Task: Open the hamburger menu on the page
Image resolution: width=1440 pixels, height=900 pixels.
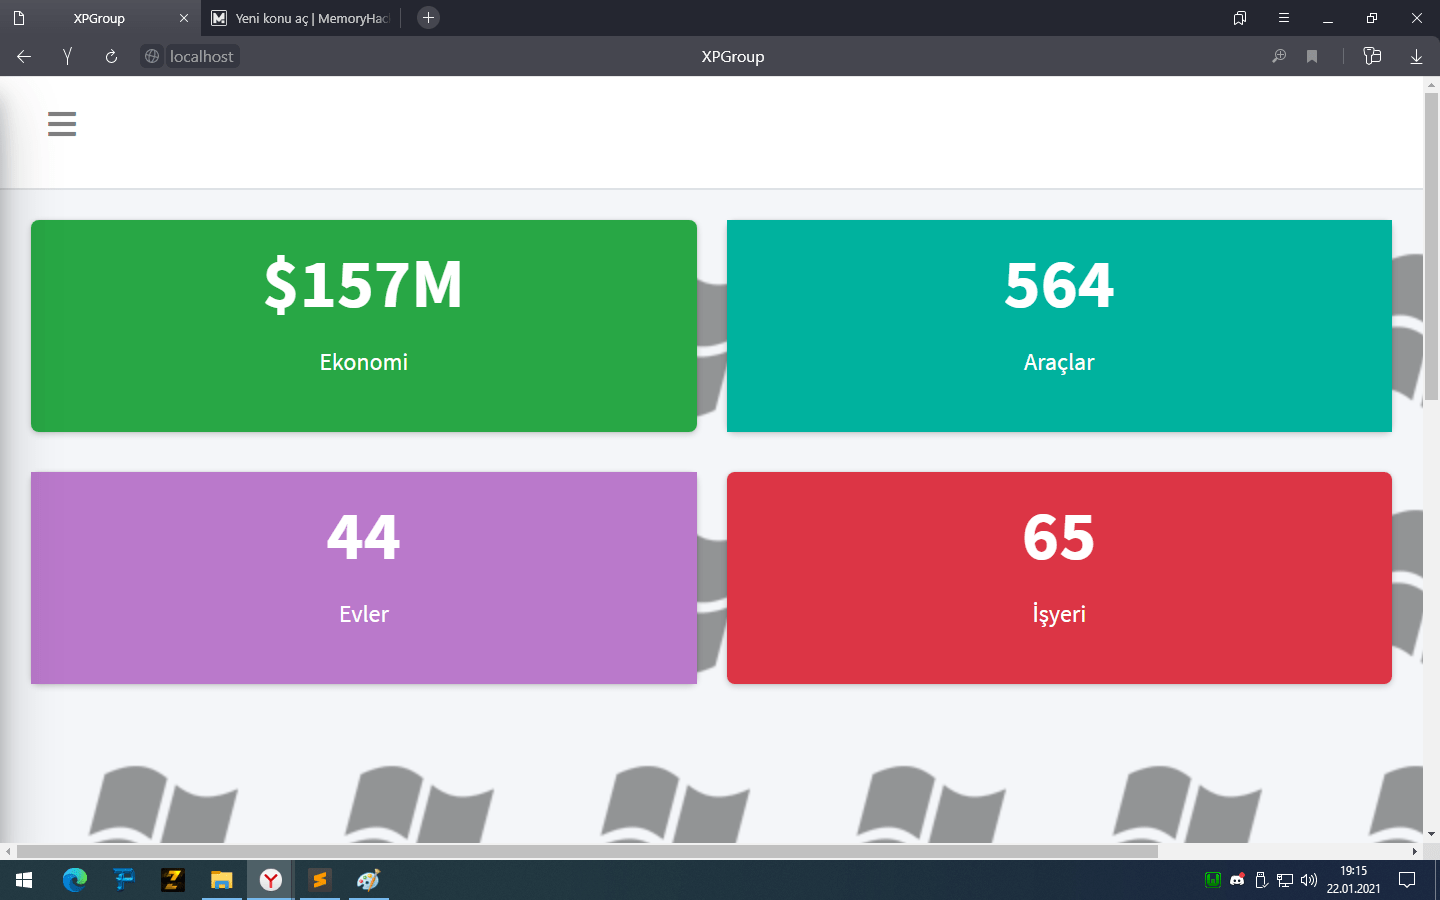Action: click(62, 124)
